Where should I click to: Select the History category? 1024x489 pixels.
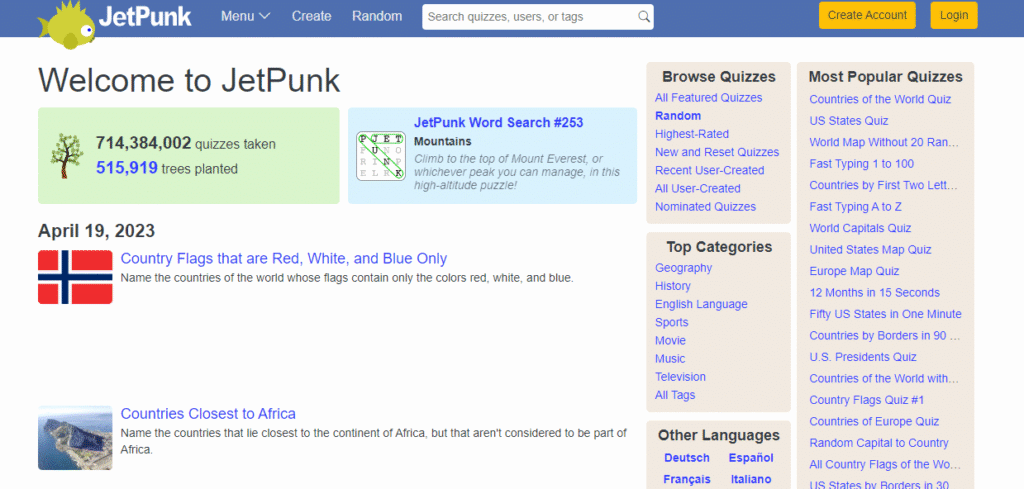tap(673, 286)
